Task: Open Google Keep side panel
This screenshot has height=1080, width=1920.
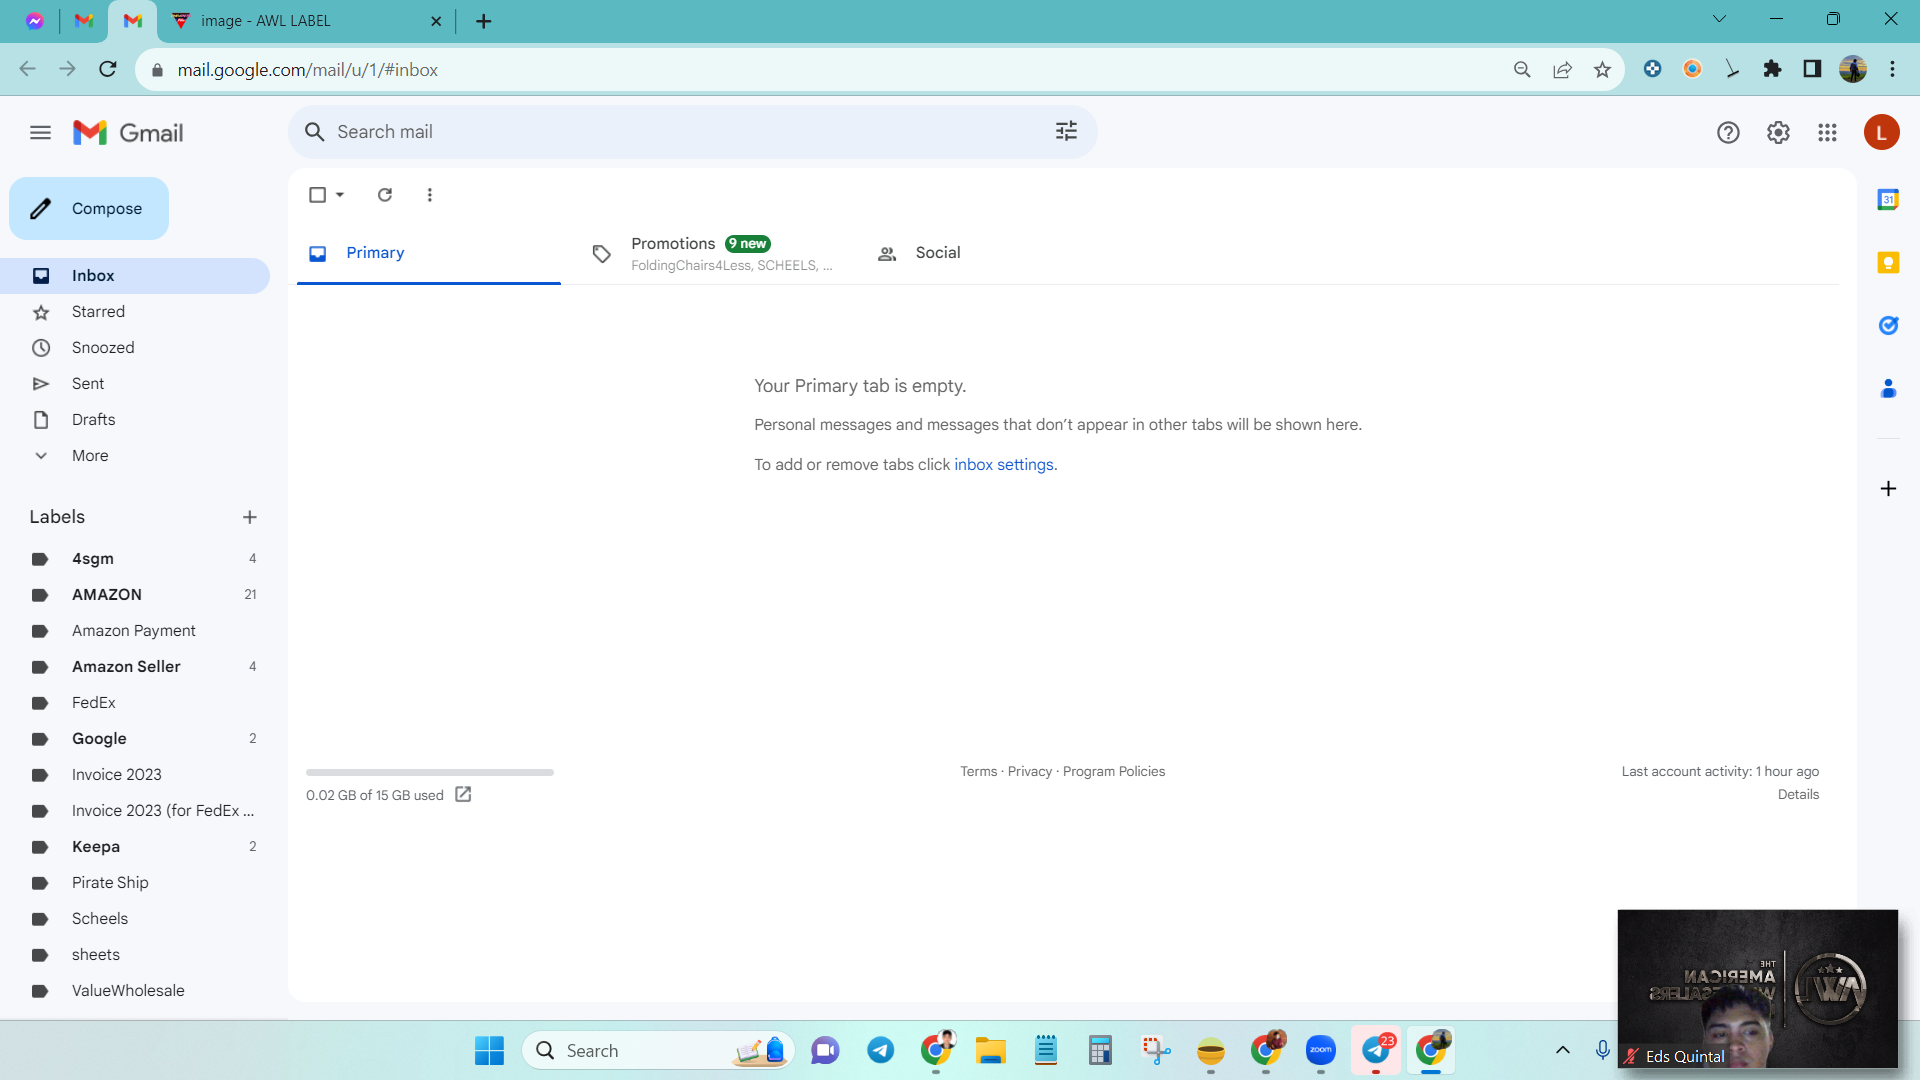Action: pyautogui.click(x=1888, y=263)
